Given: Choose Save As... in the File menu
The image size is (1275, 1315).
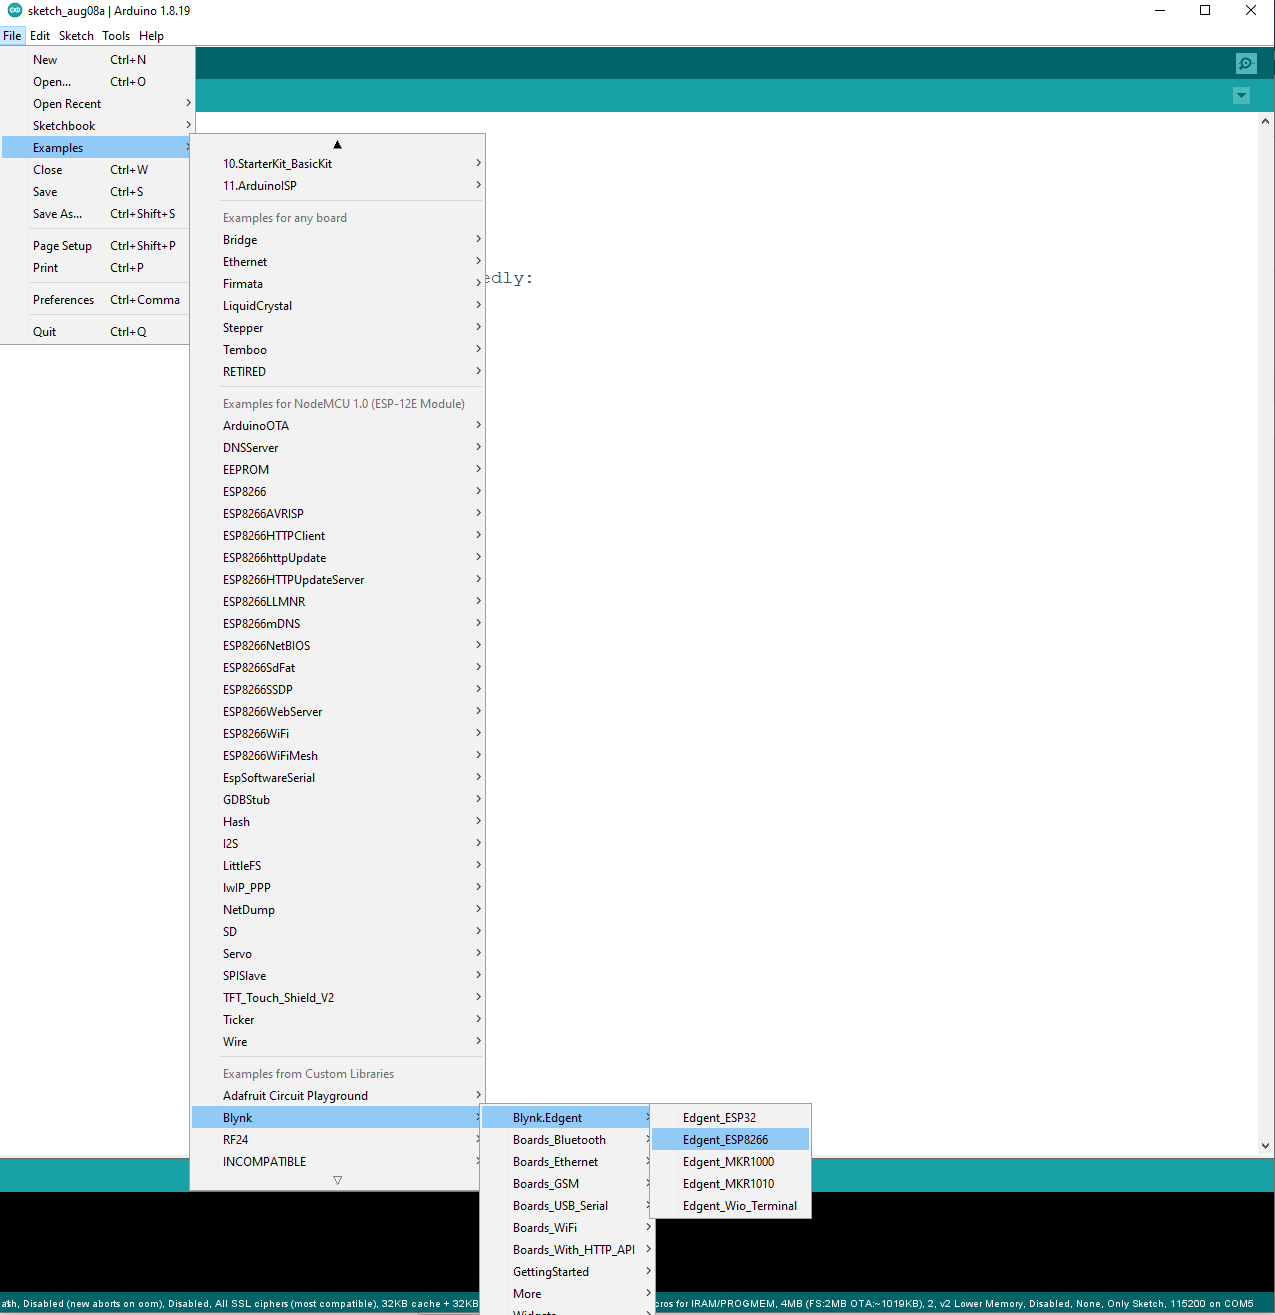Looking at the screenshot, I should click(96, 214).
